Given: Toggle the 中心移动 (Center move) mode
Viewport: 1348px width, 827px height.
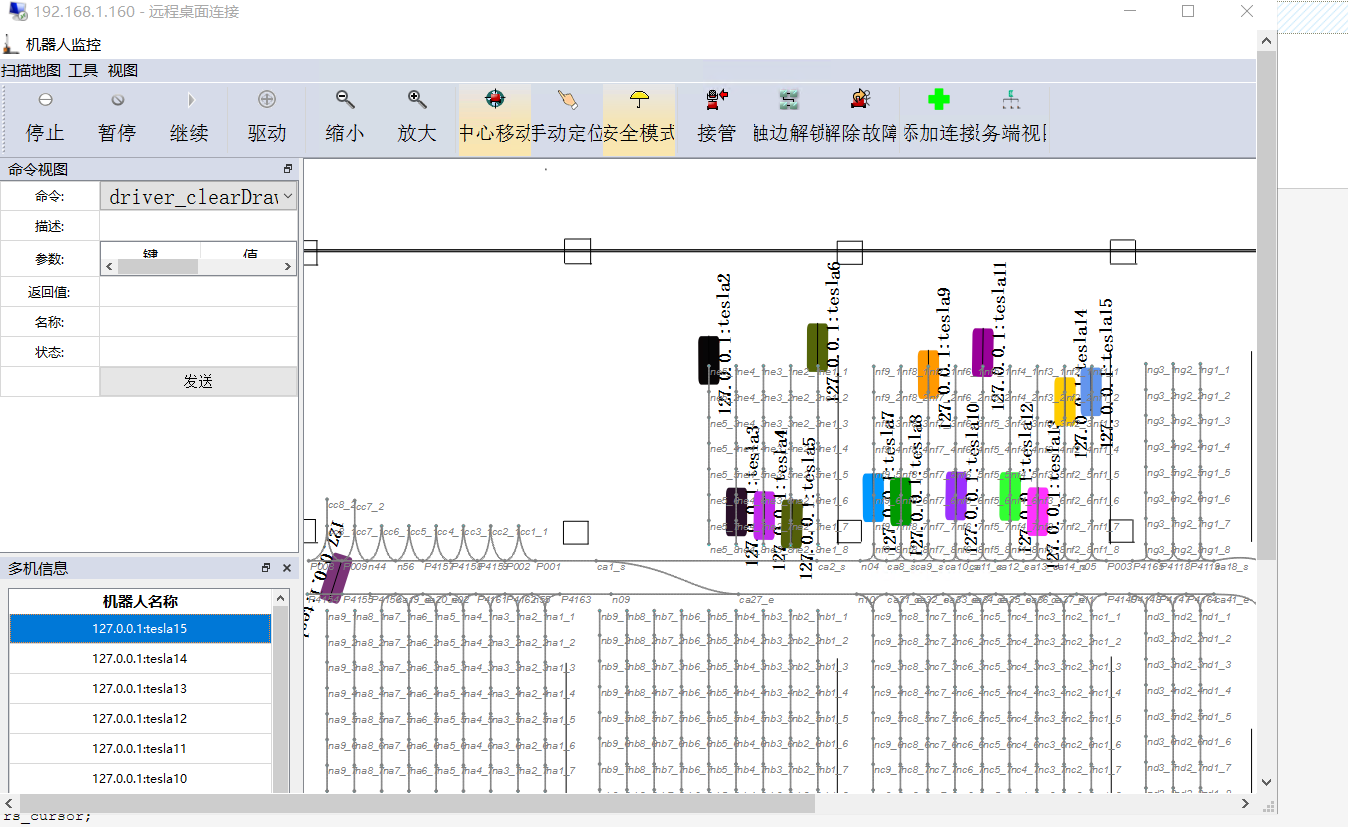Looking at the screenshot, I should (x=495, y=100).
